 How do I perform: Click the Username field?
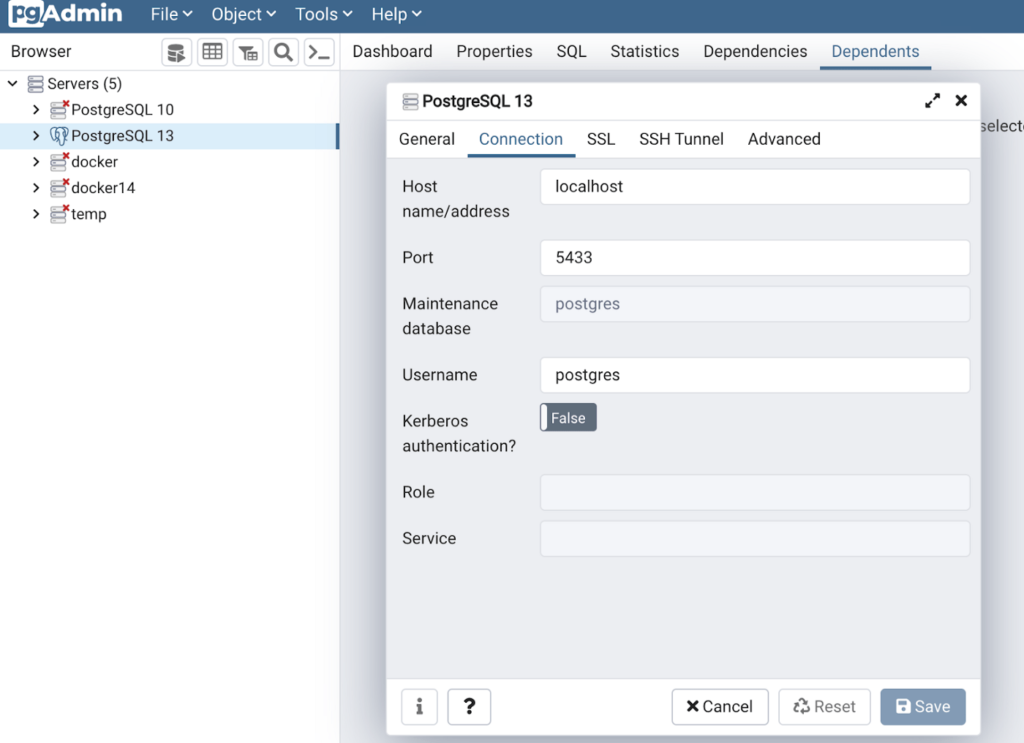click(755, 375)
